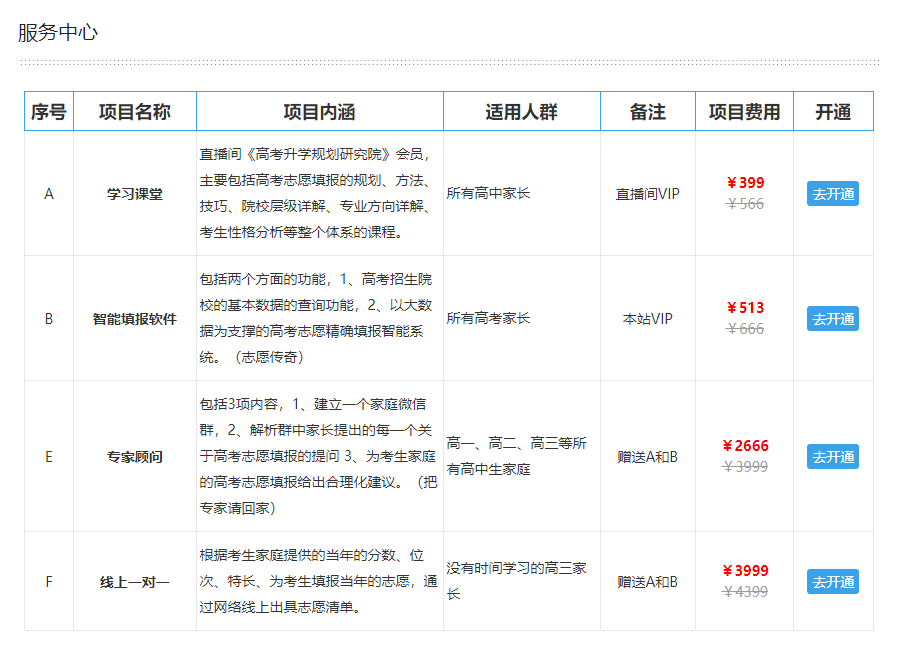Select the 开通 column header
Viewport: 915px width, 645px height.
point(833,112)
